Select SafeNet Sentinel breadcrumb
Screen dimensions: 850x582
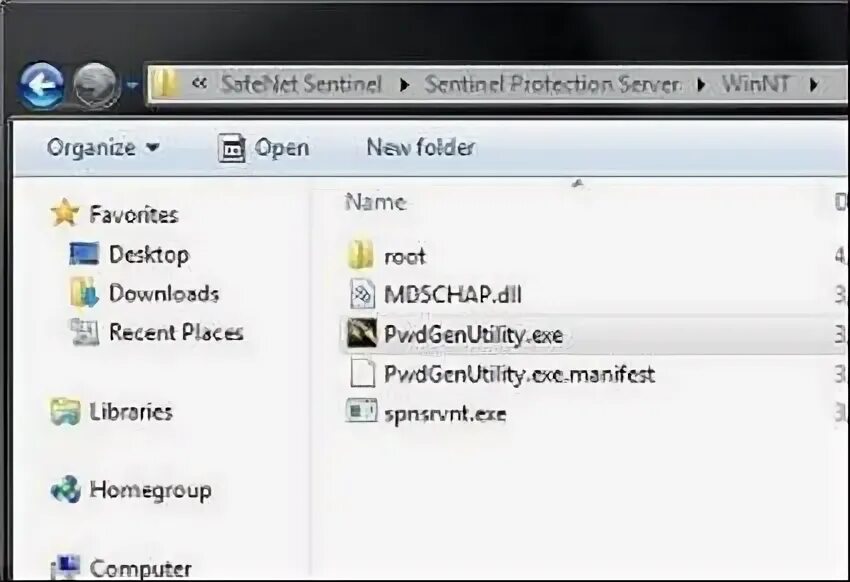click(301, 84)
